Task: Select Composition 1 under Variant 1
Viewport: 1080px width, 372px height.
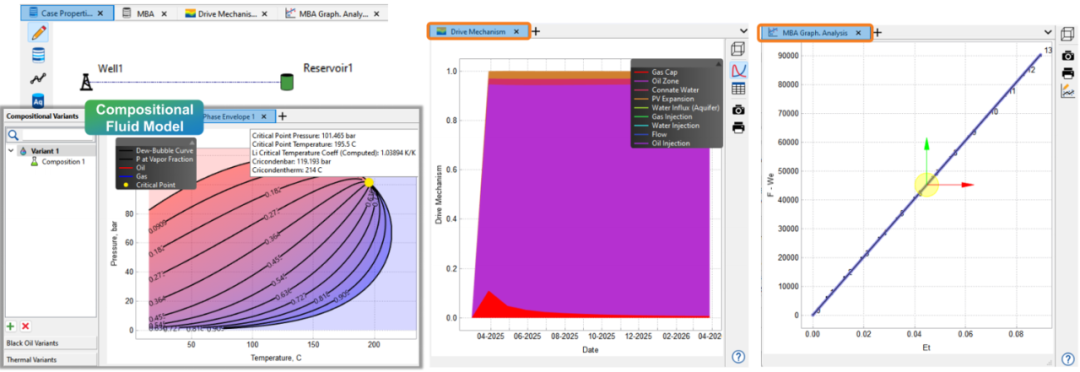Action: pos(63,162)
